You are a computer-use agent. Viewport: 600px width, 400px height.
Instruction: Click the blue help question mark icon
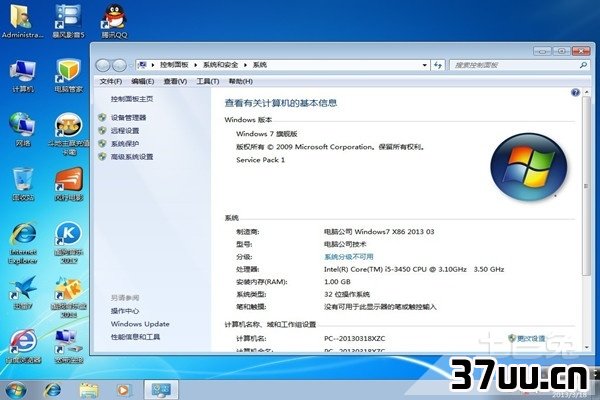pos(575,92)
